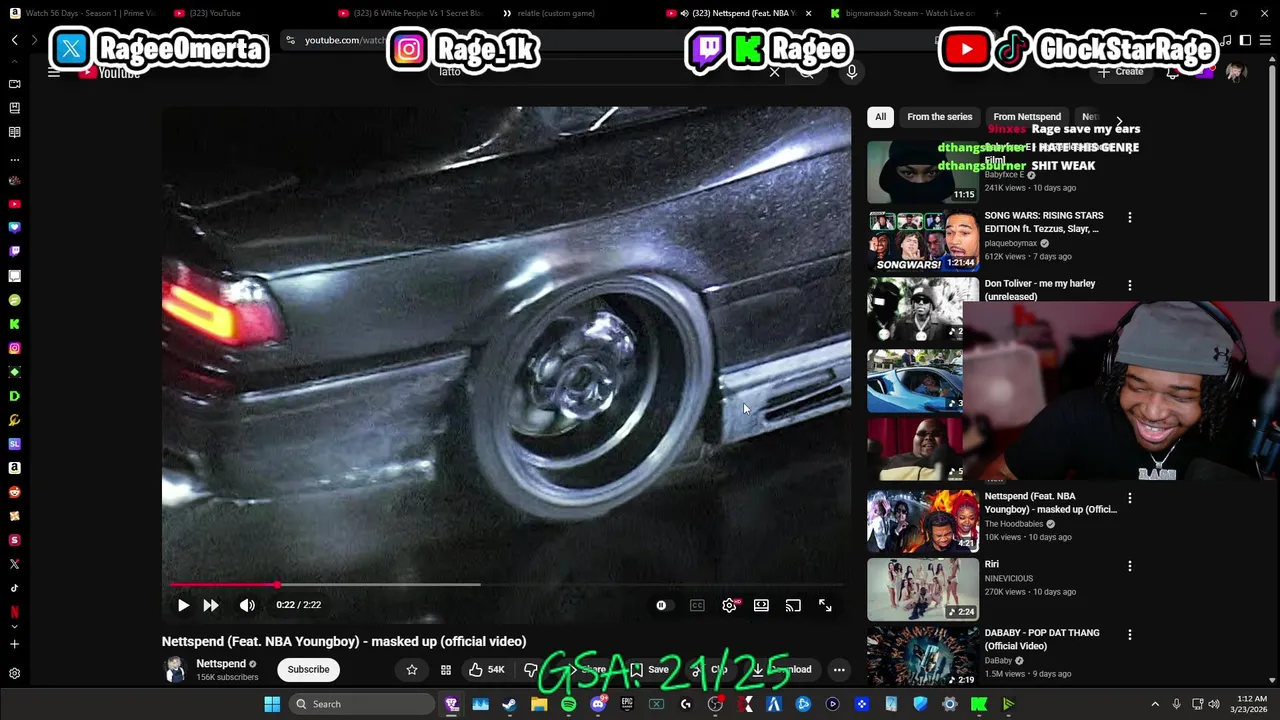
Task: Click the grid icon below video
Action: coord(446,669)
